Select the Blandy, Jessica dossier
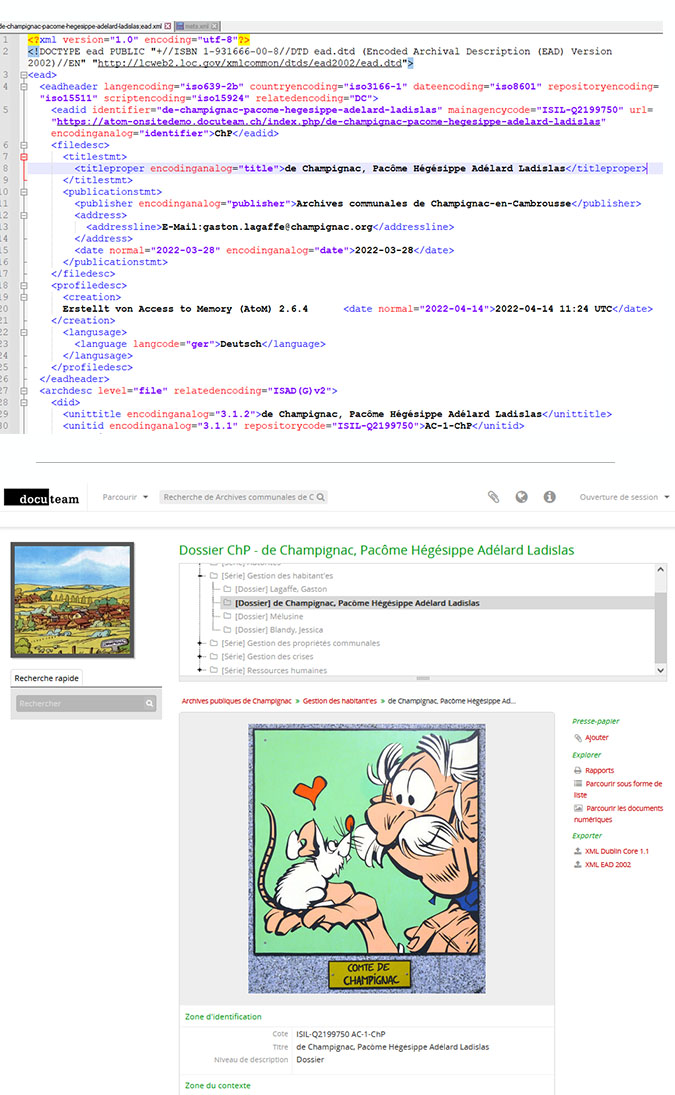 279,630
